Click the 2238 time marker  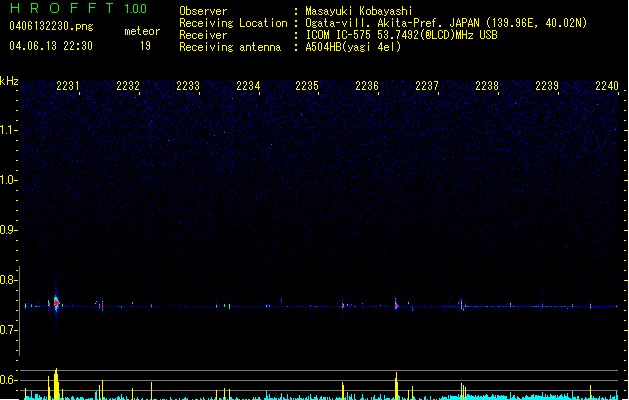pyautogui.click(x=487, y=86)
